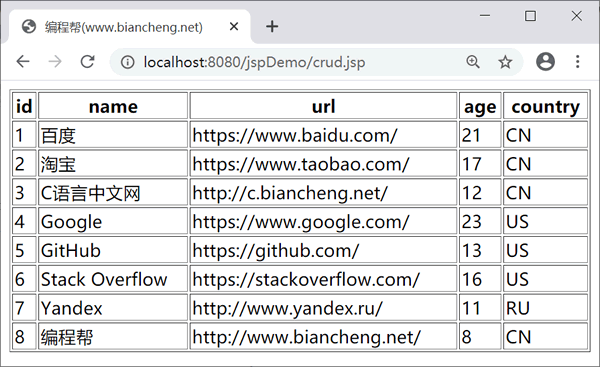Click the forward navigation arrow
This screenshot has height=367, width=600.
[x=55, y=61]
